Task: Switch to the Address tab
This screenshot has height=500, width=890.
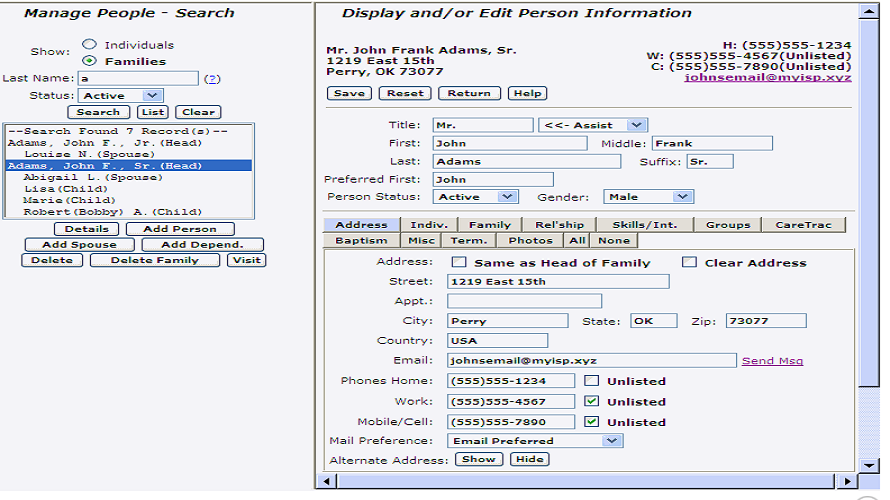Action: pyautogui.click(x=361, y=225)
